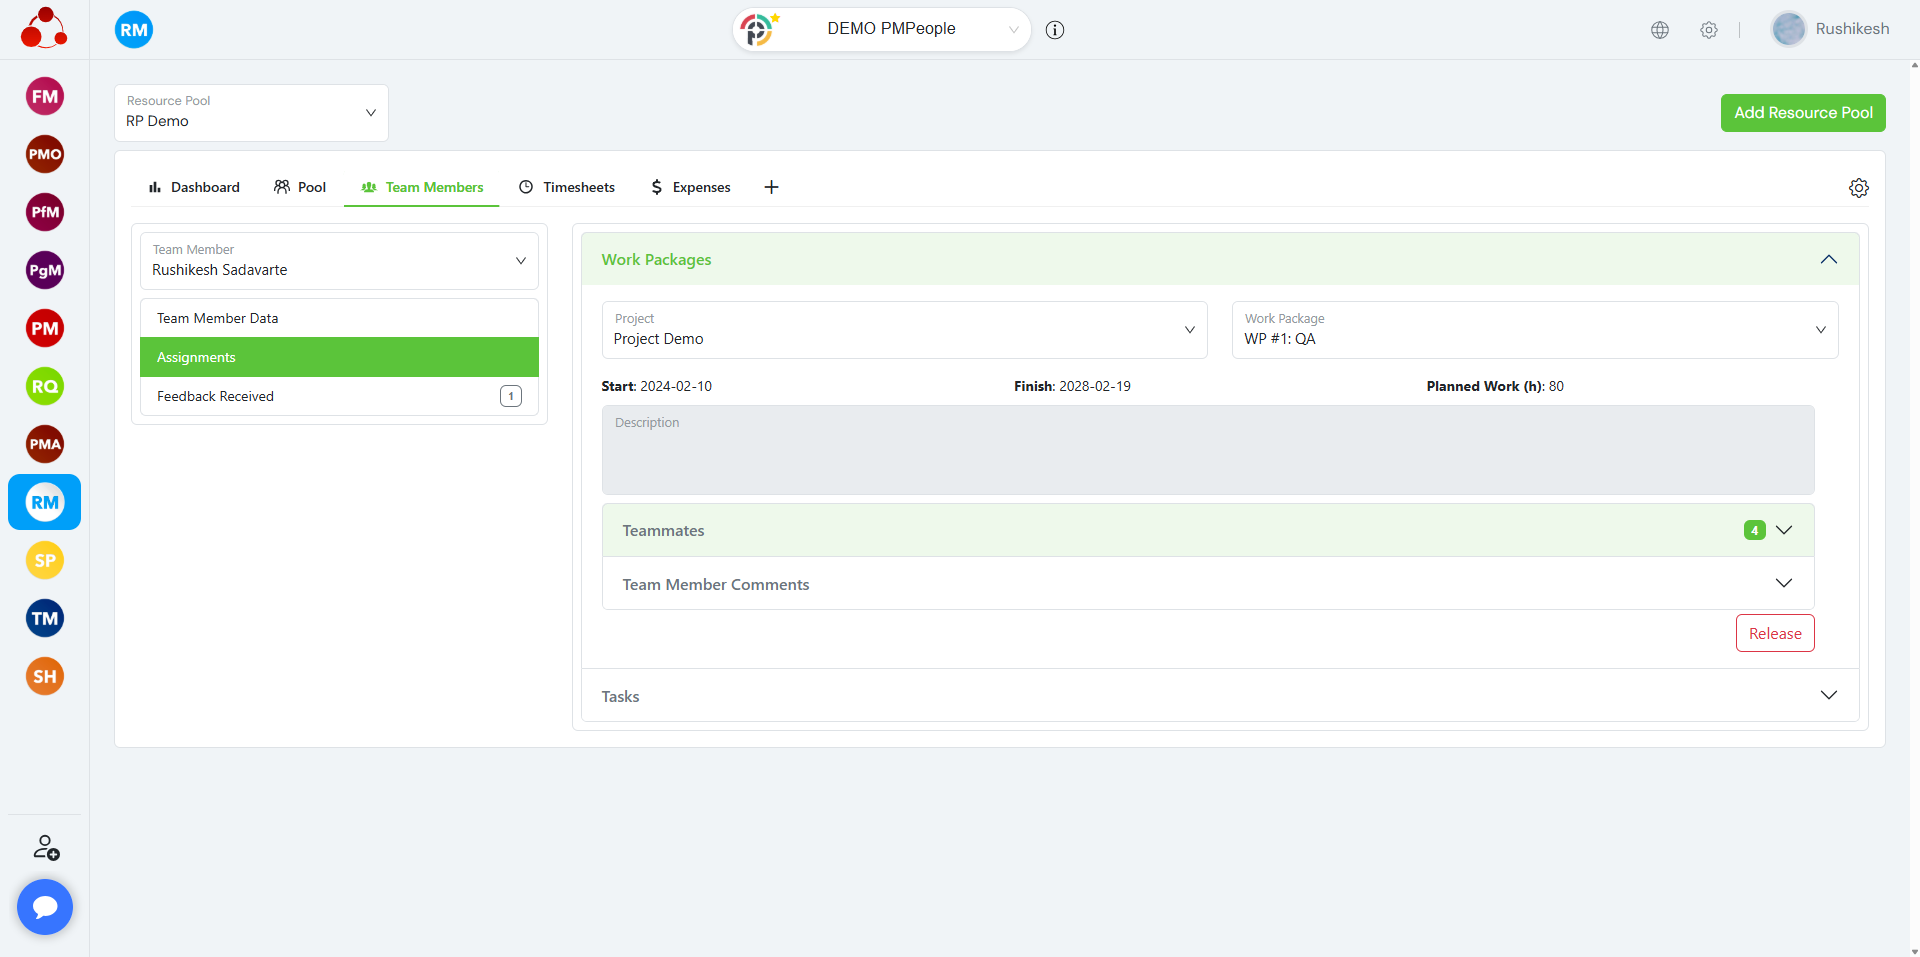This screenshot has width=1920, height=957.
Task: Select the RM module in sidebar
Action: [45, 503]
